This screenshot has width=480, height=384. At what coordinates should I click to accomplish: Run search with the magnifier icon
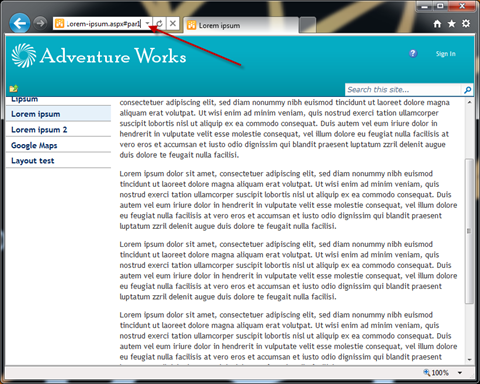click(467, 90)
